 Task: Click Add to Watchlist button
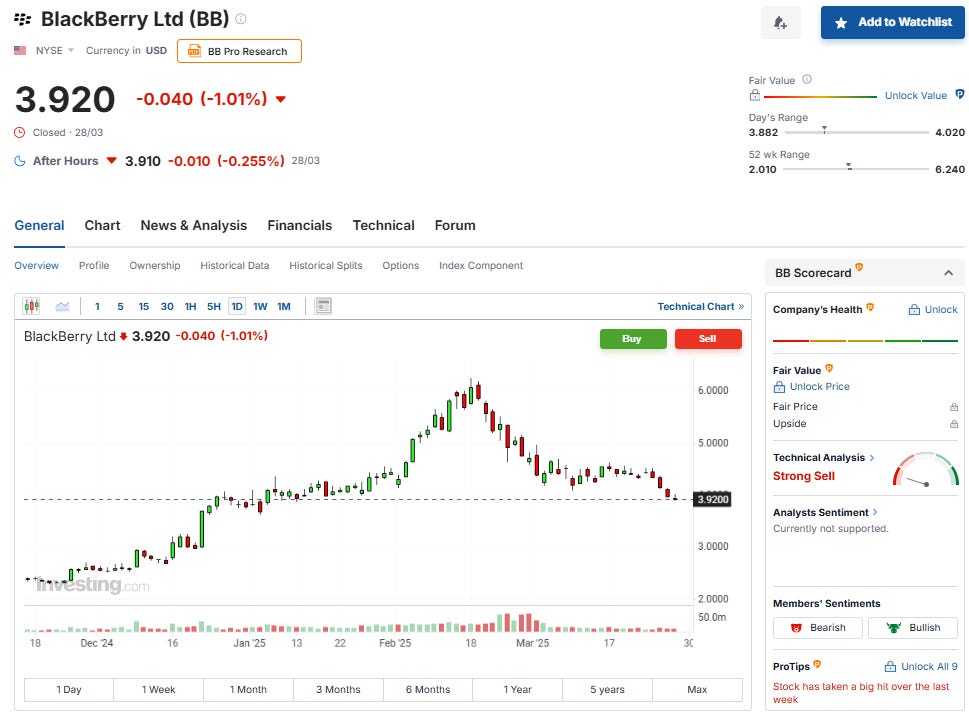click(x=892, y=22)
